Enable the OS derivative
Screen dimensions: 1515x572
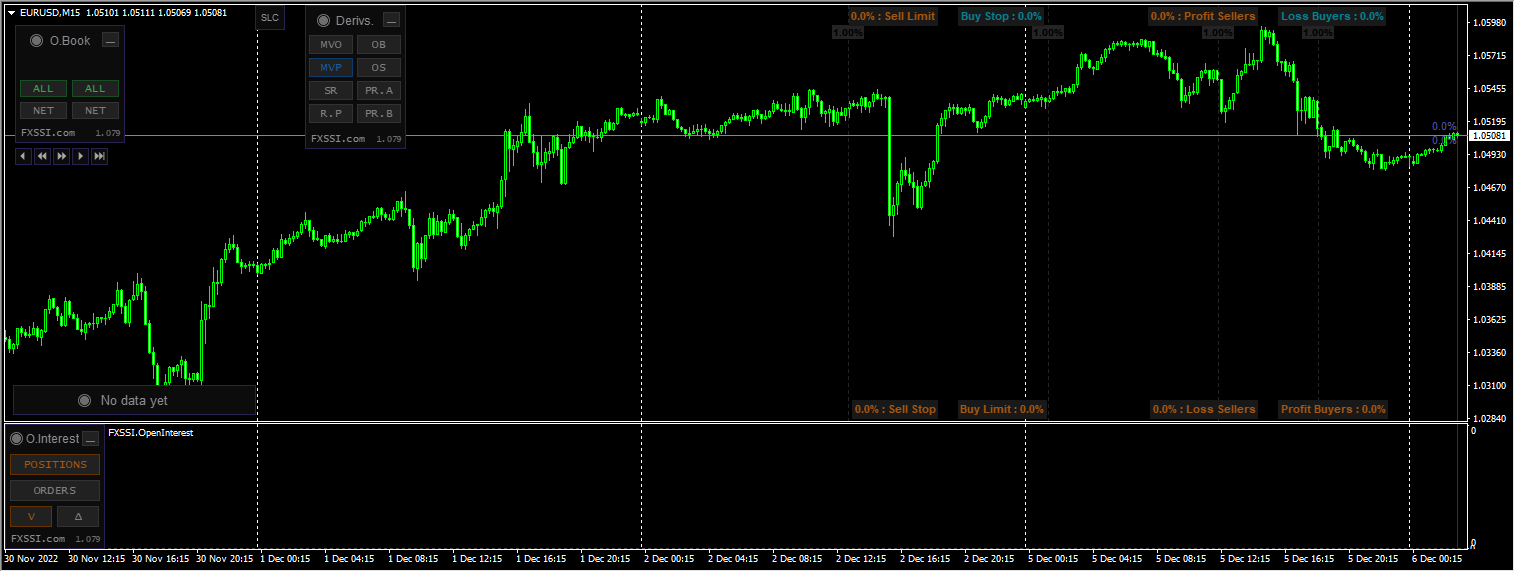coord(379,68)
